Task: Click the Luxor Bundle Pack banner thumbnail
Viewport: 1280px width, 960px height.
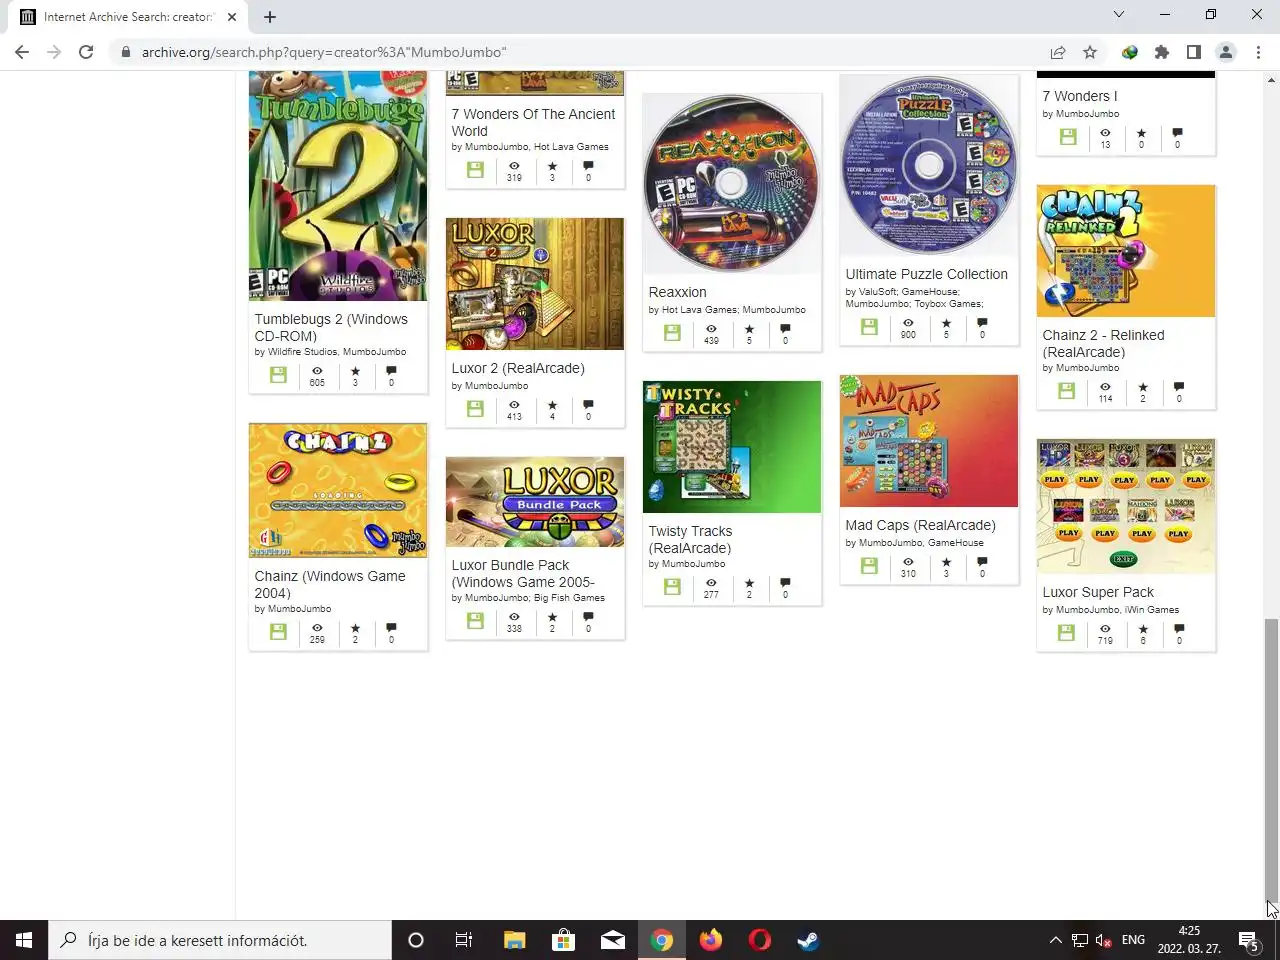Action: tap(535, 502)
